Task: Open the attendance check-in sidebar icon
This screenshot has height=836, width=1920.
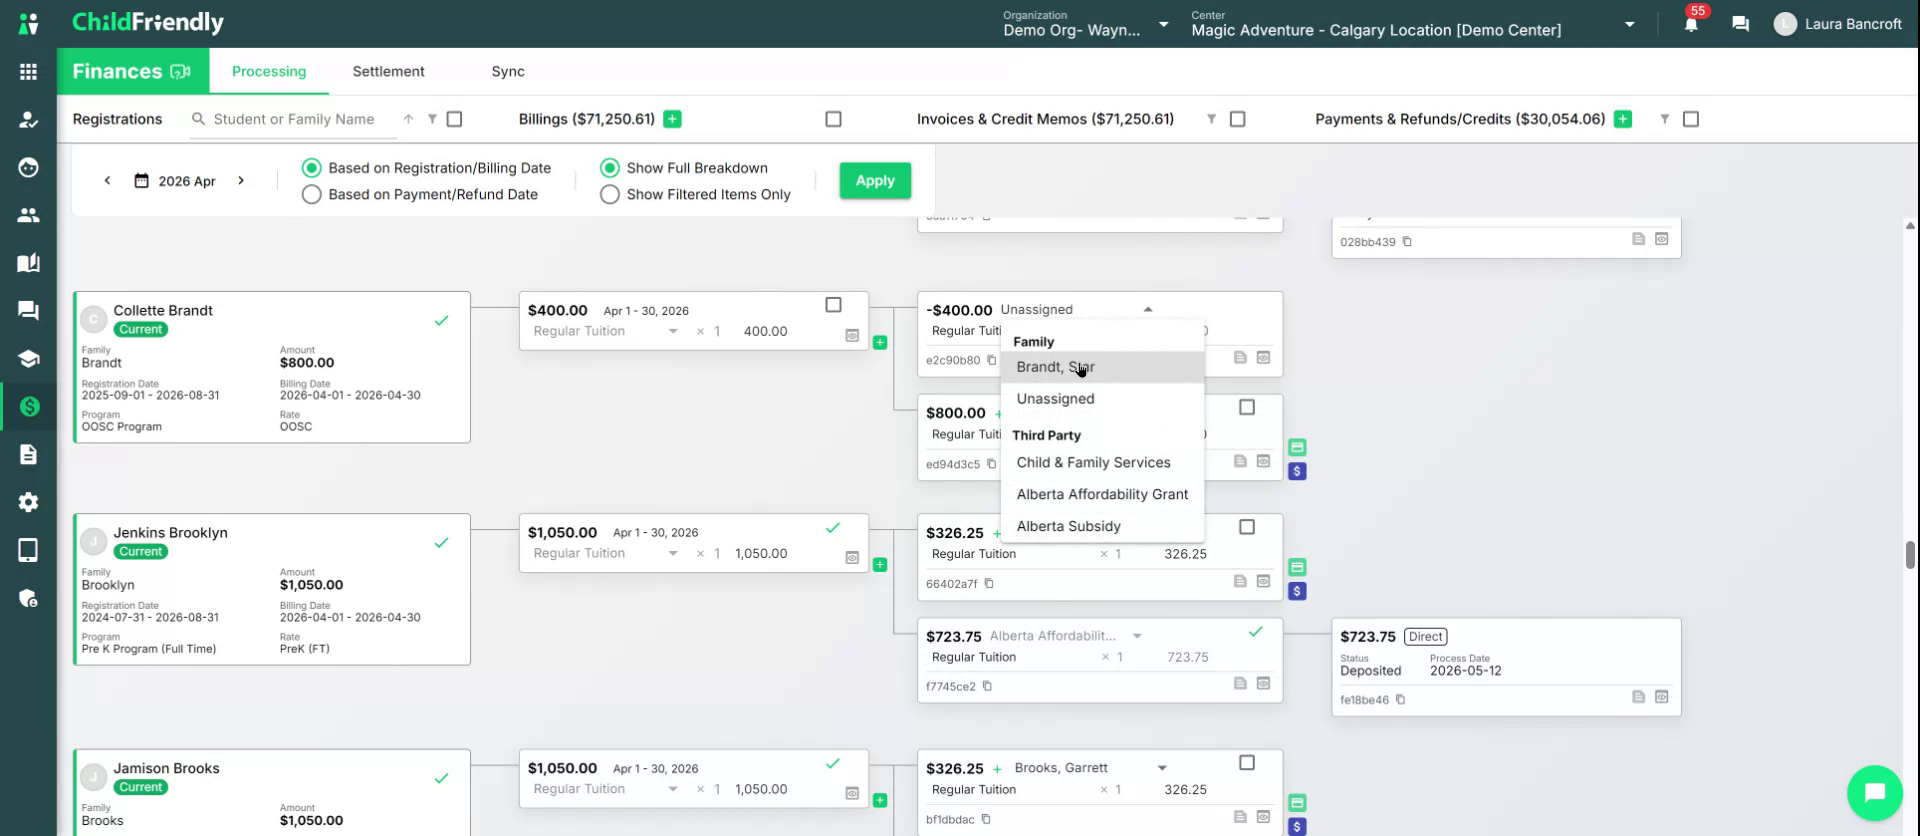Action: [x=28, y=120]
